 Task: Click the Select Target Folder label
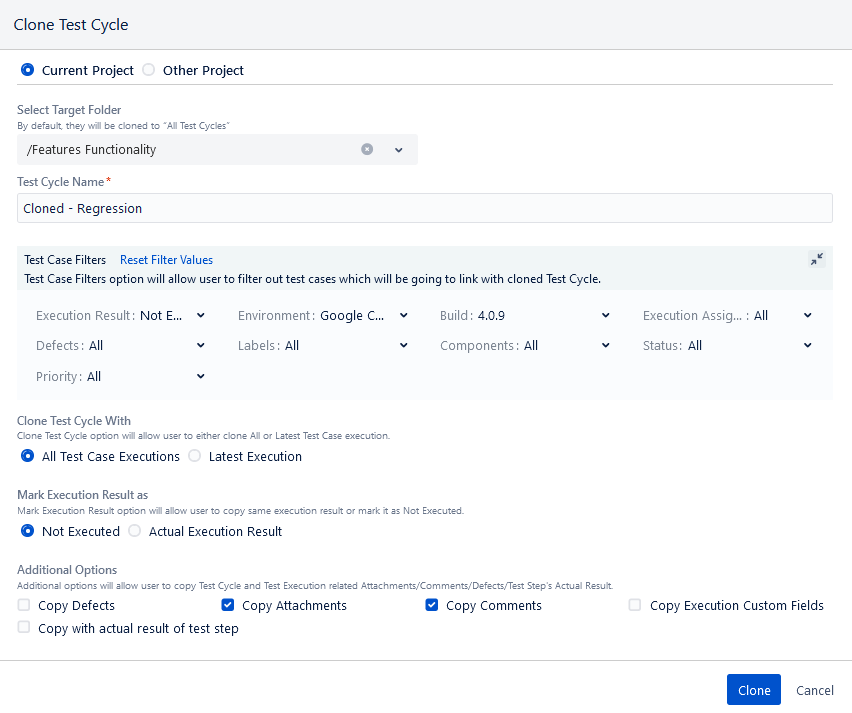click(69, 110)
